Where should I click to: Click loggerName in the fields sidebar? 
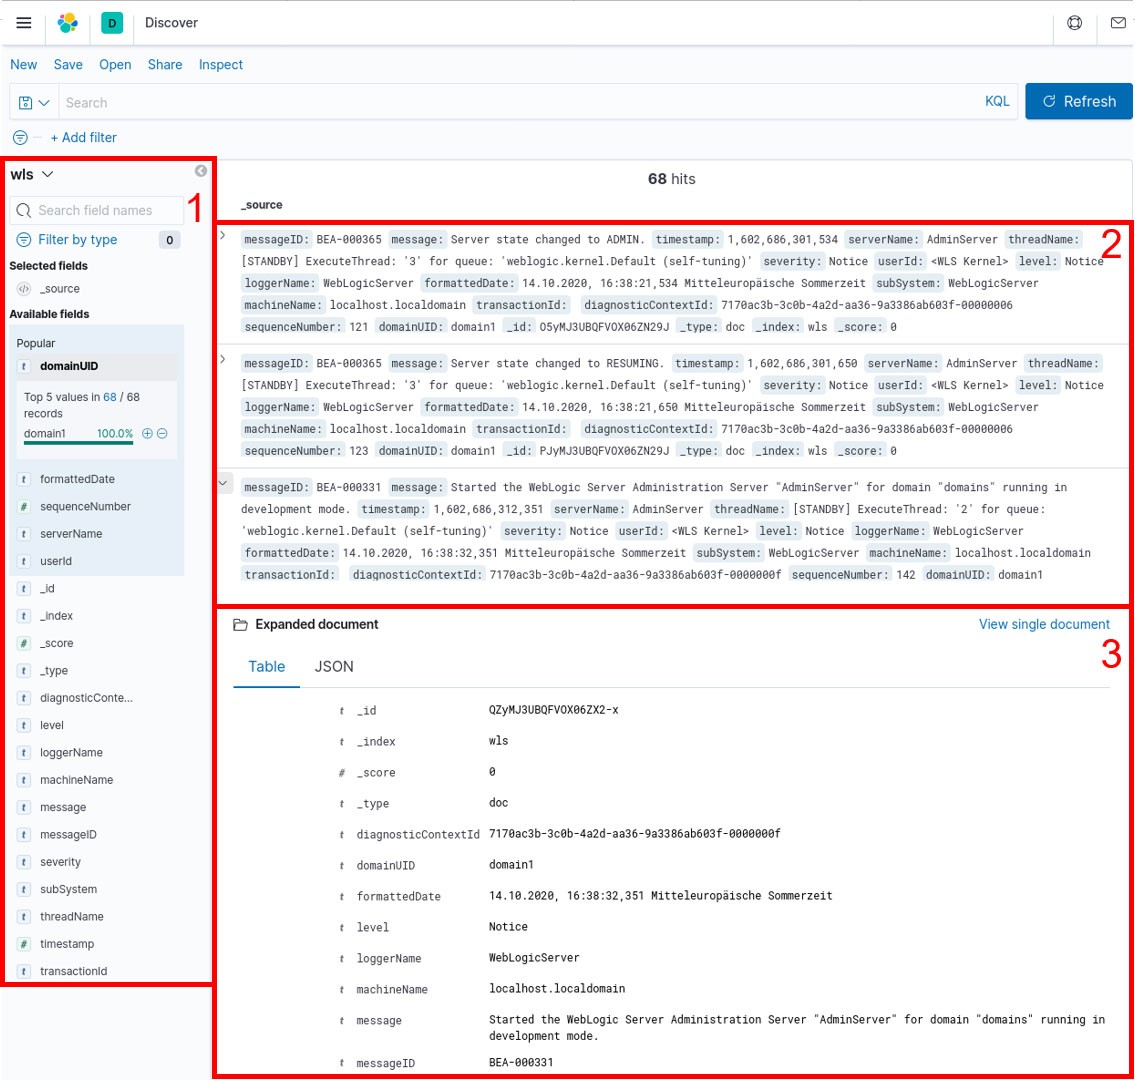(x=71, y=753)
